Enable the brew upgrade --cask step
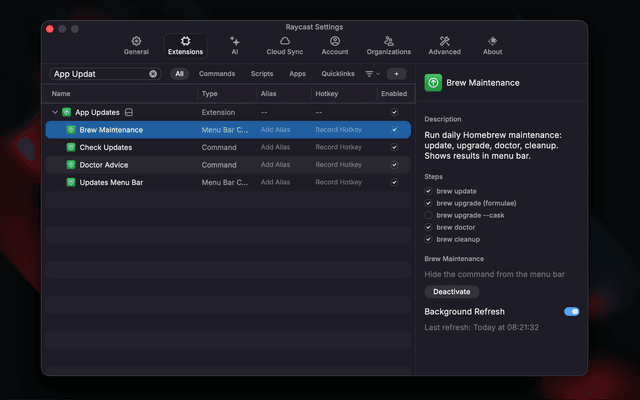Screen dimensions: 640x400 point(428,215)
